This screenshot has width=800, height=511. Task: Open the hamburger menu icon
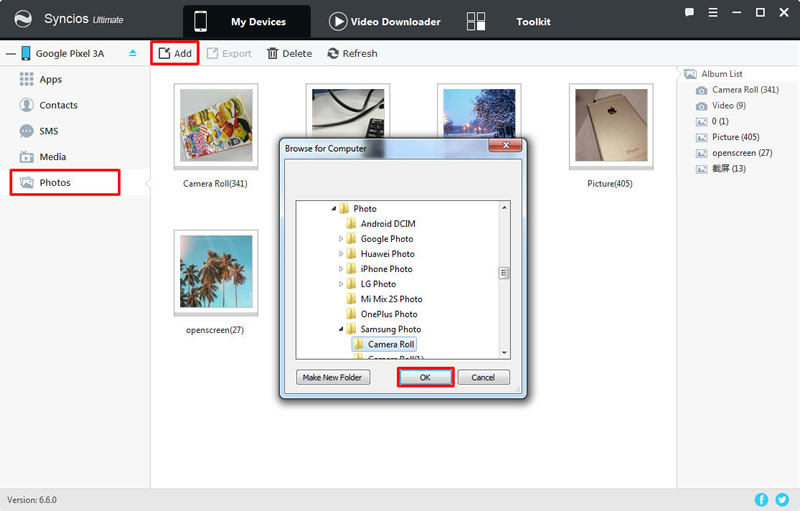tap(713, 12)
